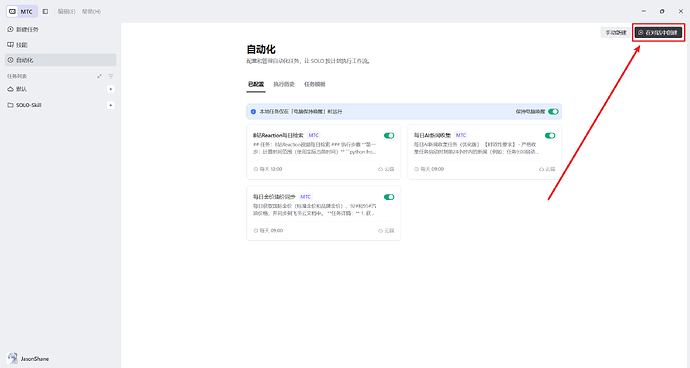Screen dimensions: 690x368
Task: Open the MTC workspace switcher
Action: pos(21,11)
